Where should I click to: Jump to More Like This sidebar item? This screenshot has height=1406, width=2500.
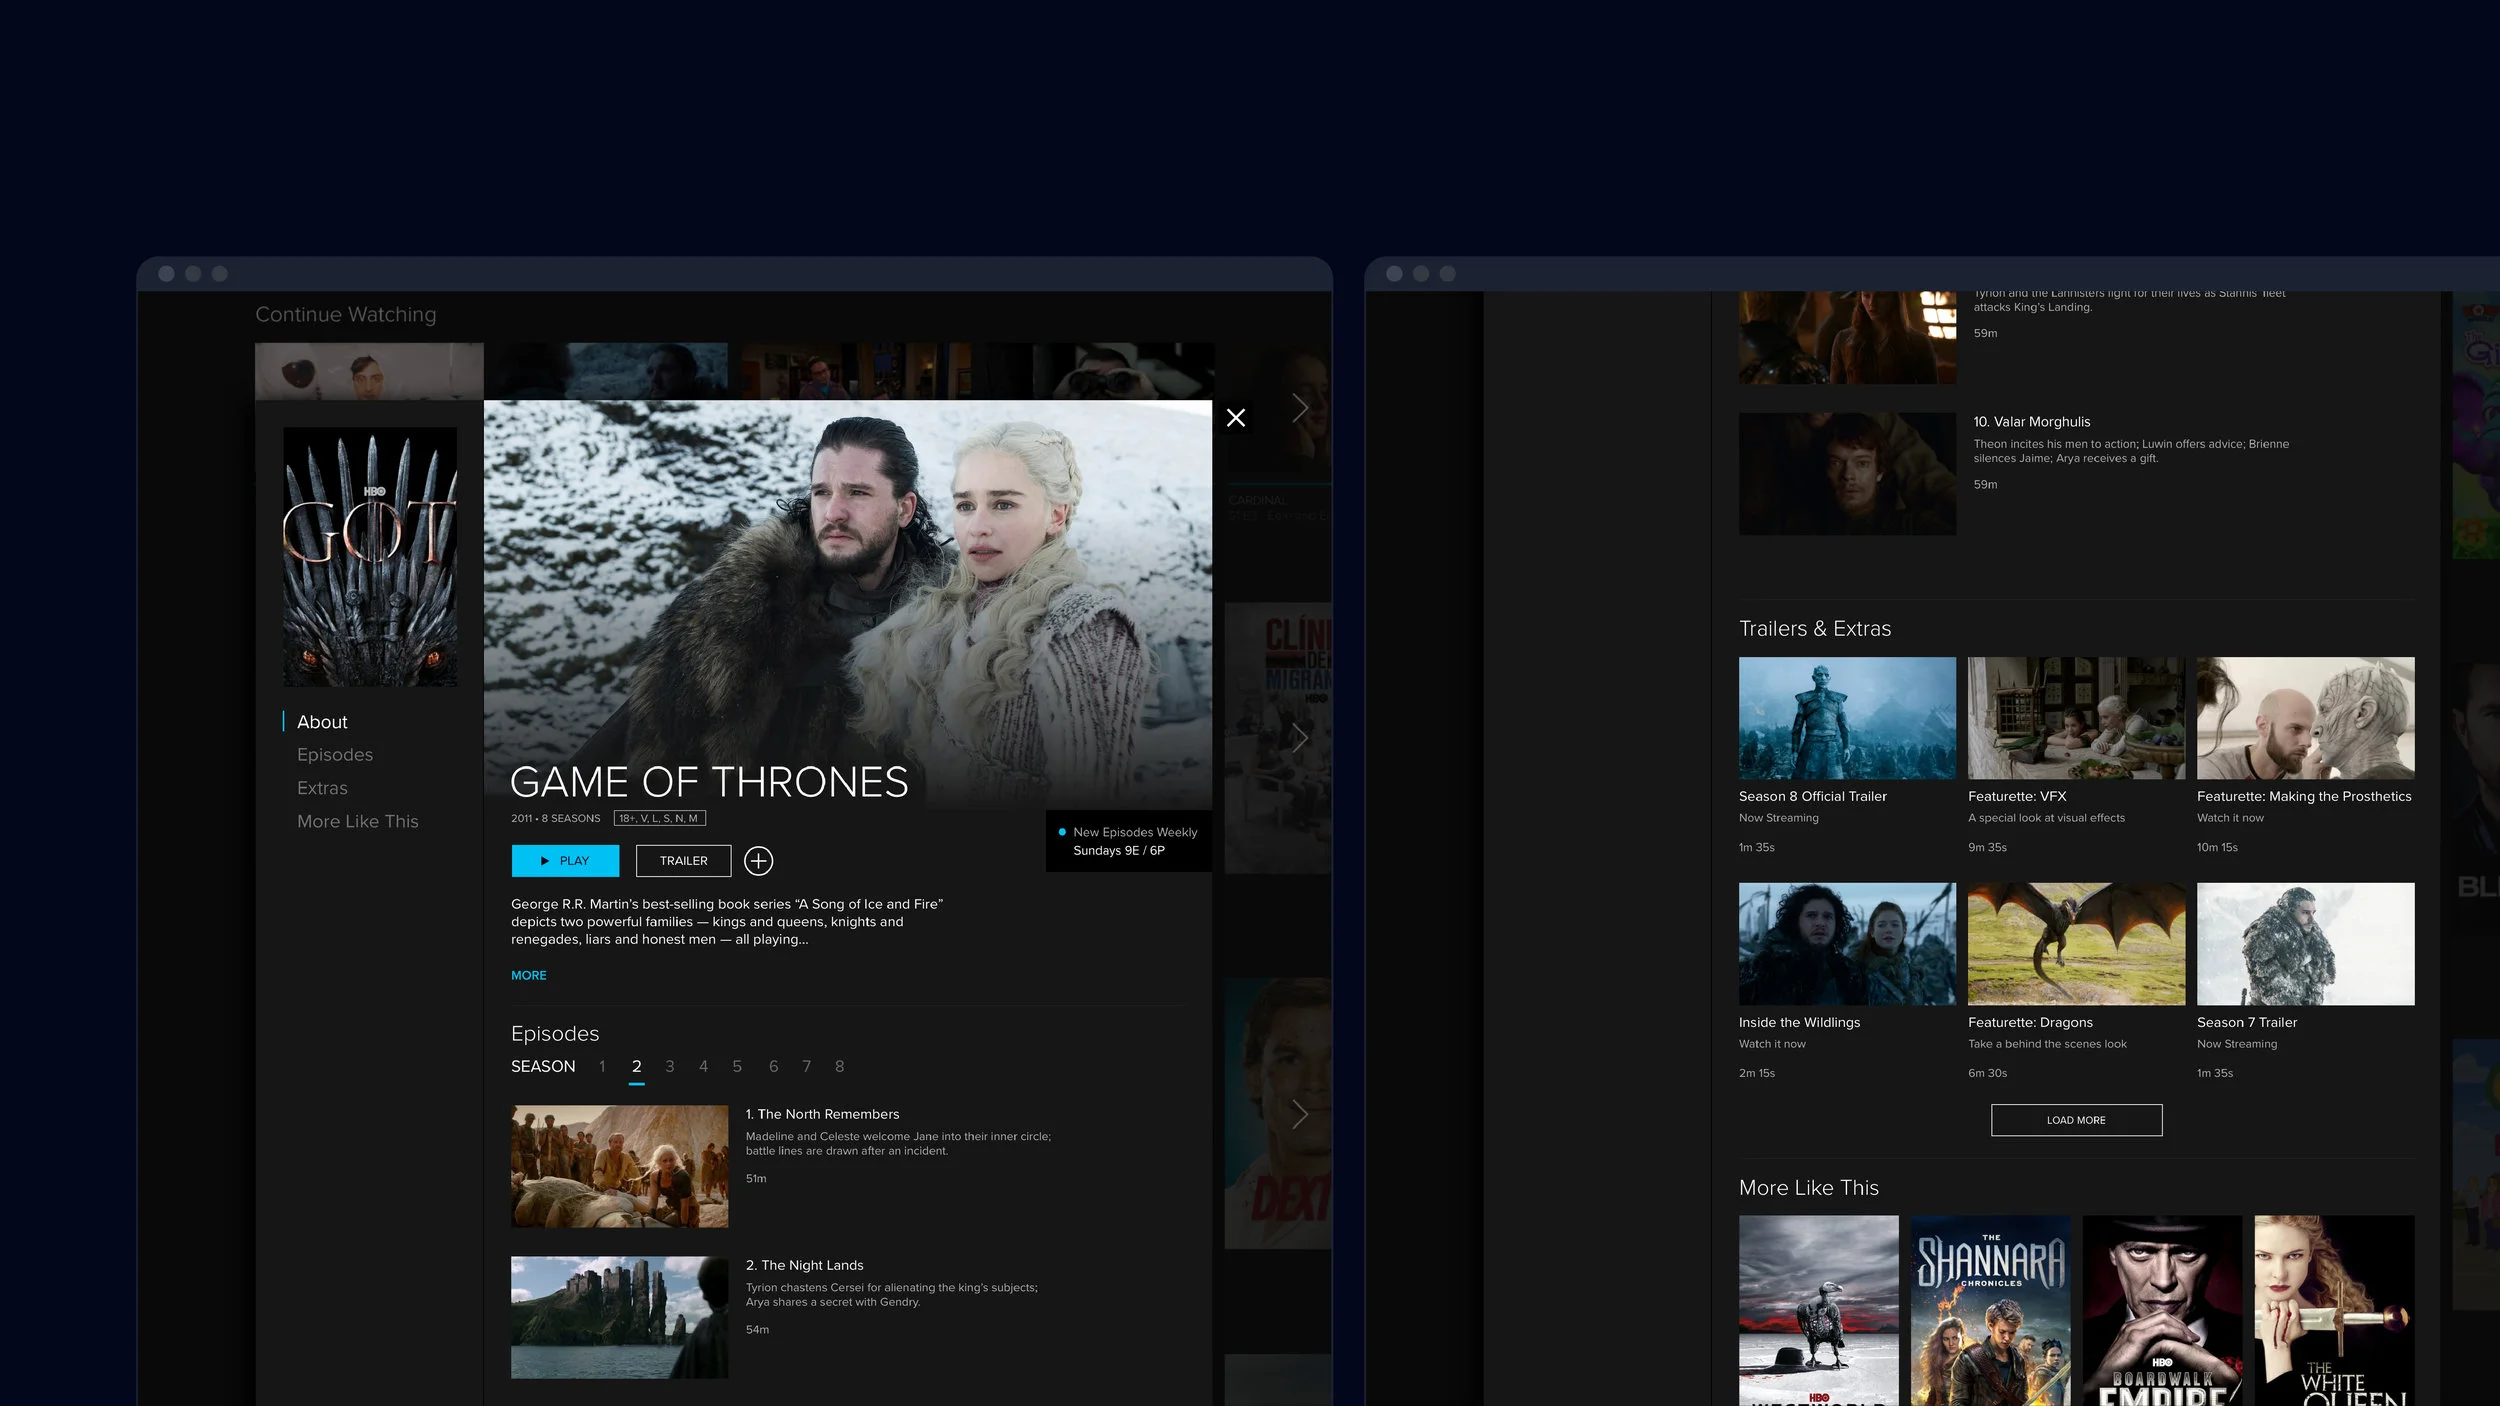[357, 821]
